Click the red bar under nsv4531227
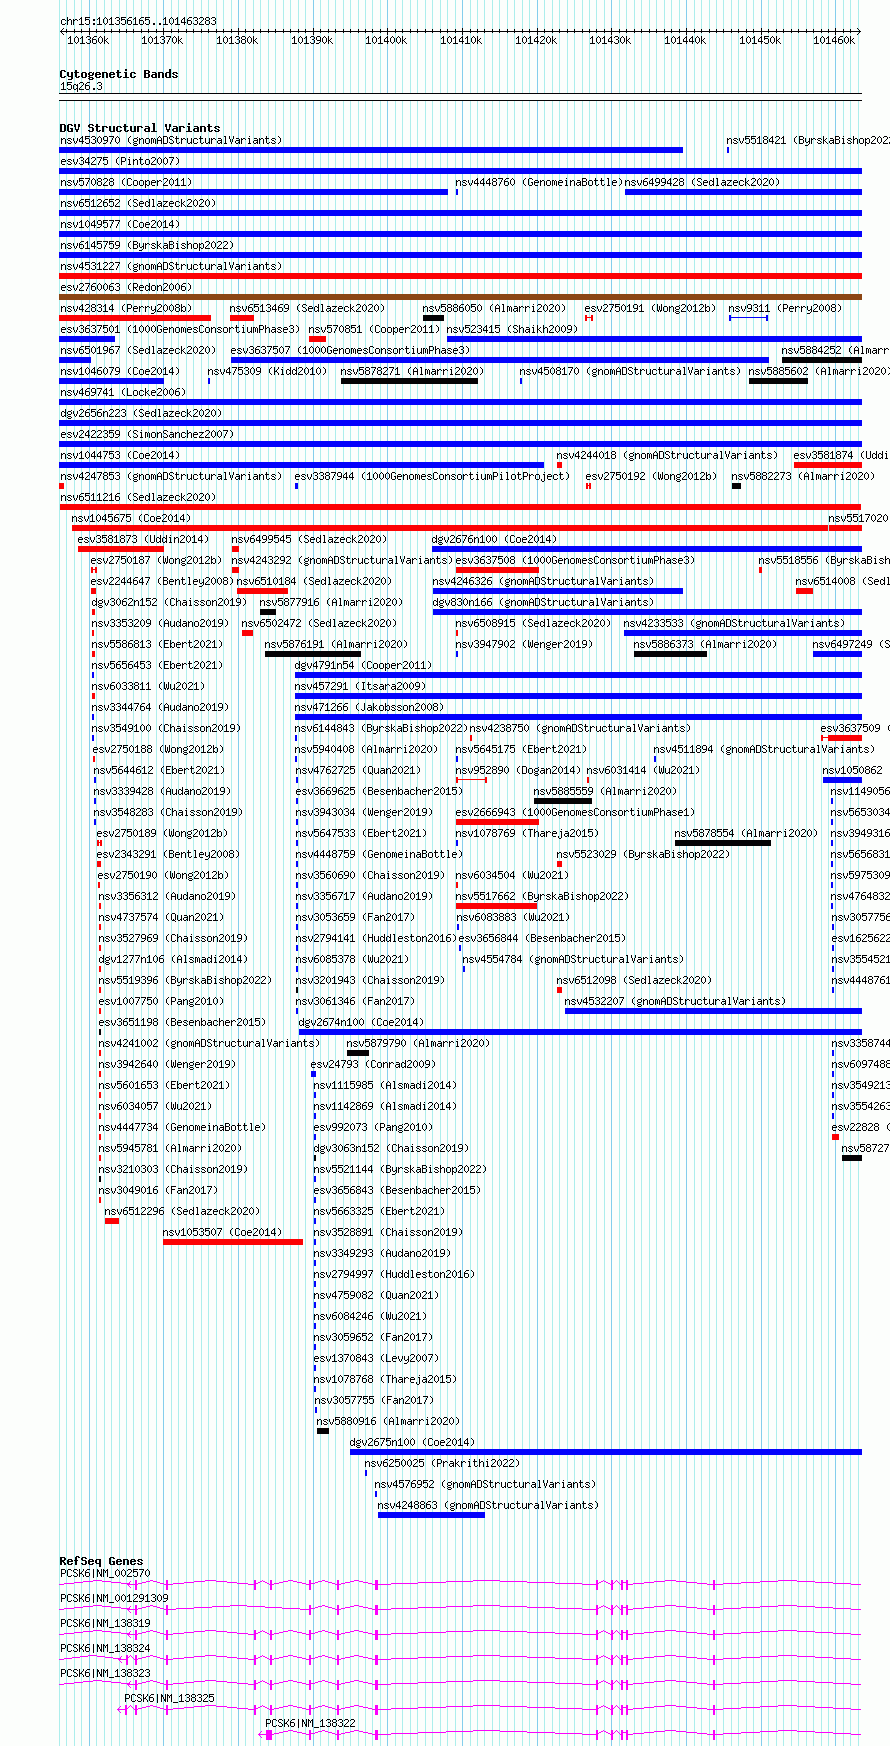890x1746 pixels. tap(460, 276)
